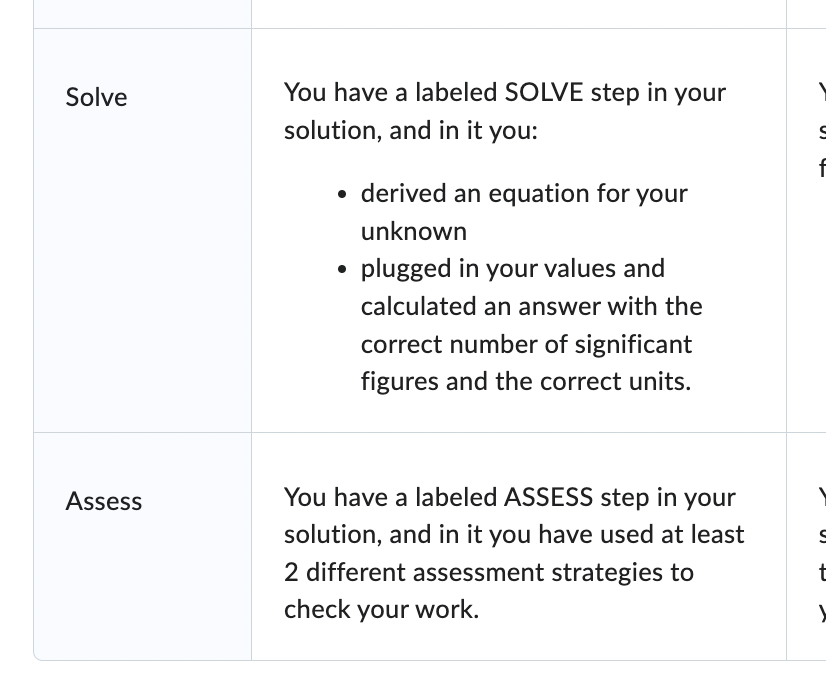Click 'correct number of significant' line
The image size is (826, 696).
(526, 344)
